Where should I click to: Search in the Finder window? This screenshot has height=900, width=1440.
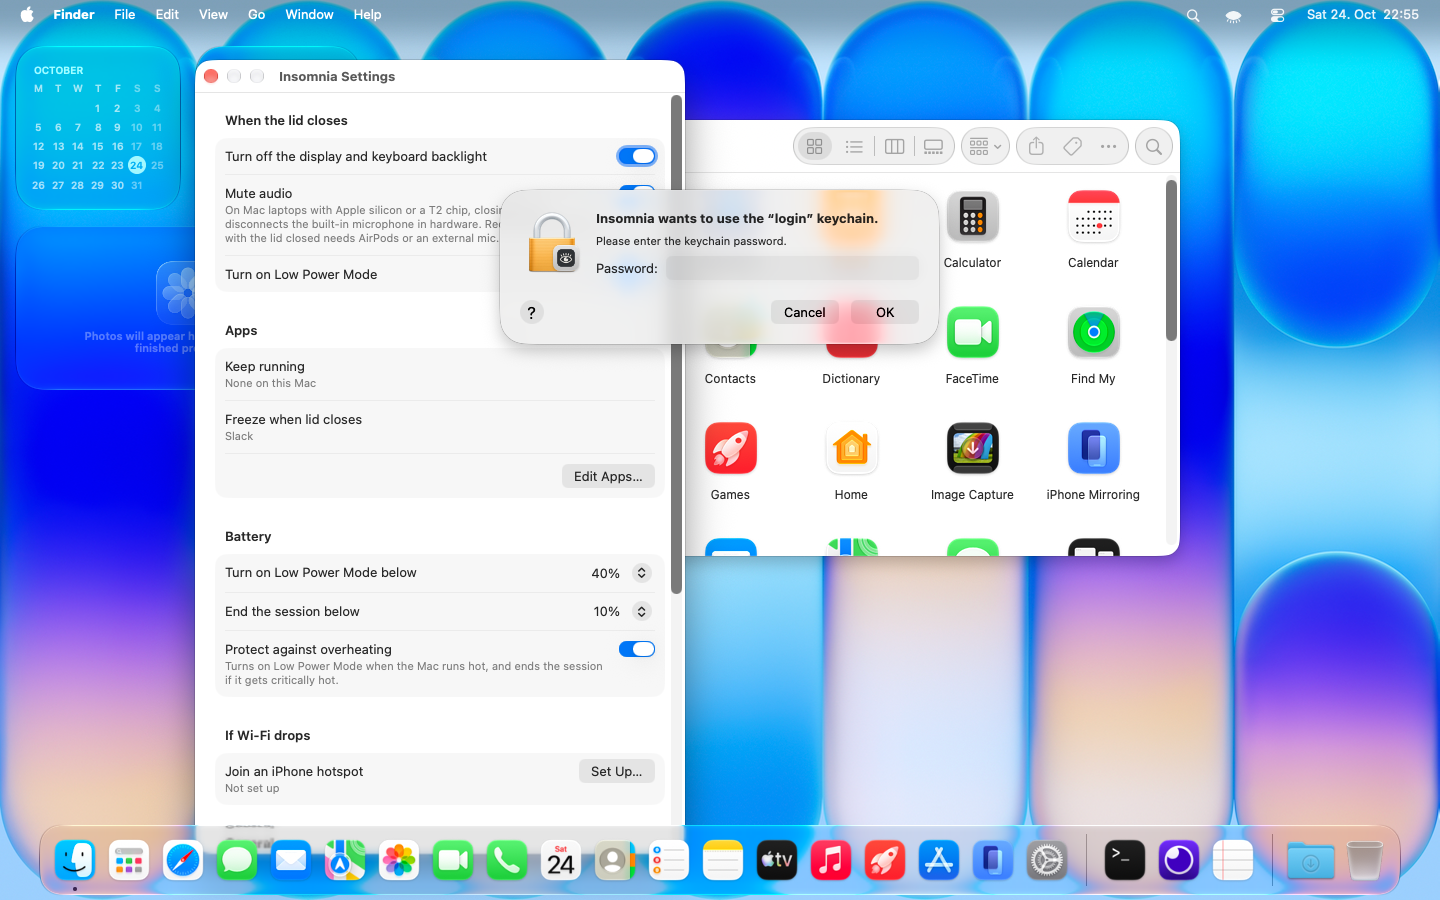1154,147
